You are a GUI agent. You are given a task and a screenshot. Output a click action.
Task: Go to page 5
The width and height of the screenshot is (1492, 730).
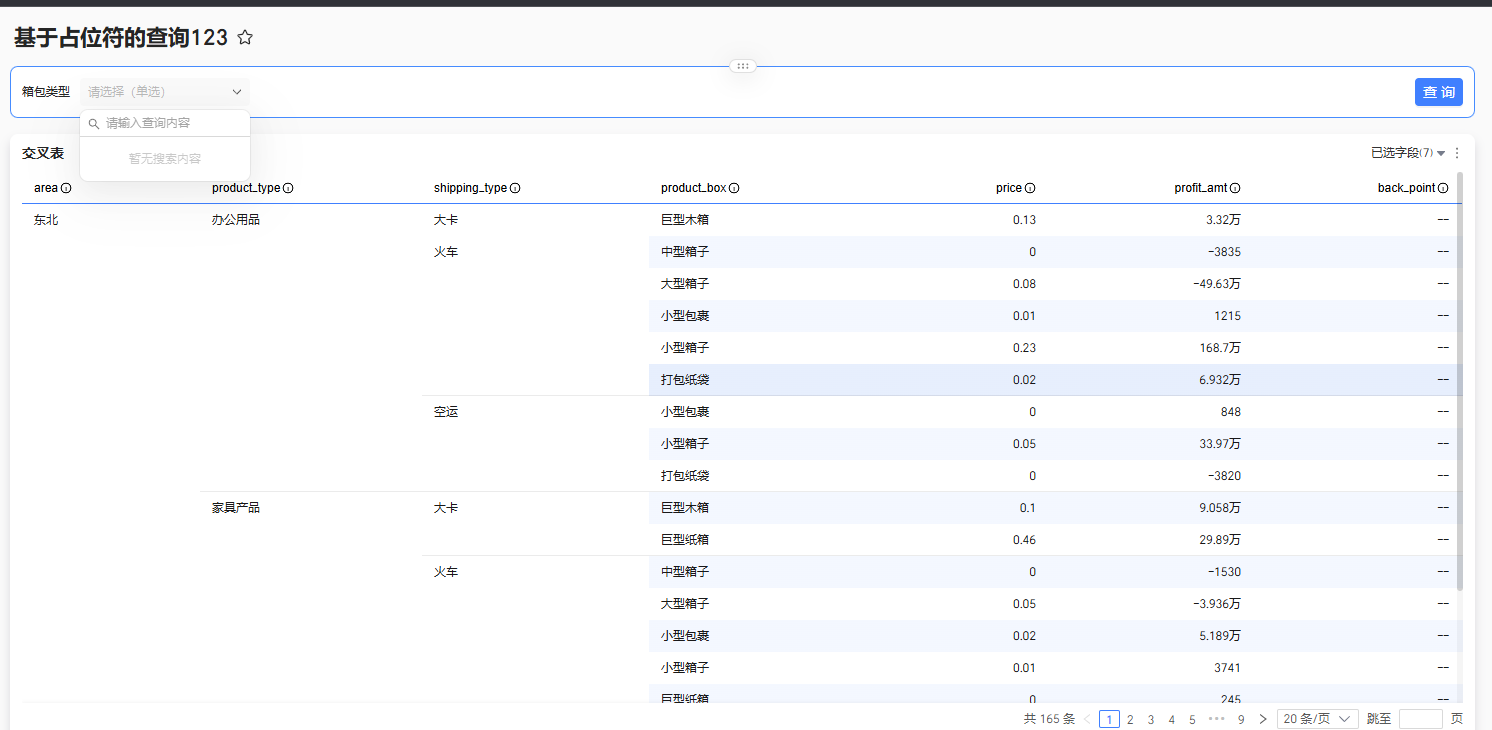pos(1192,719)
